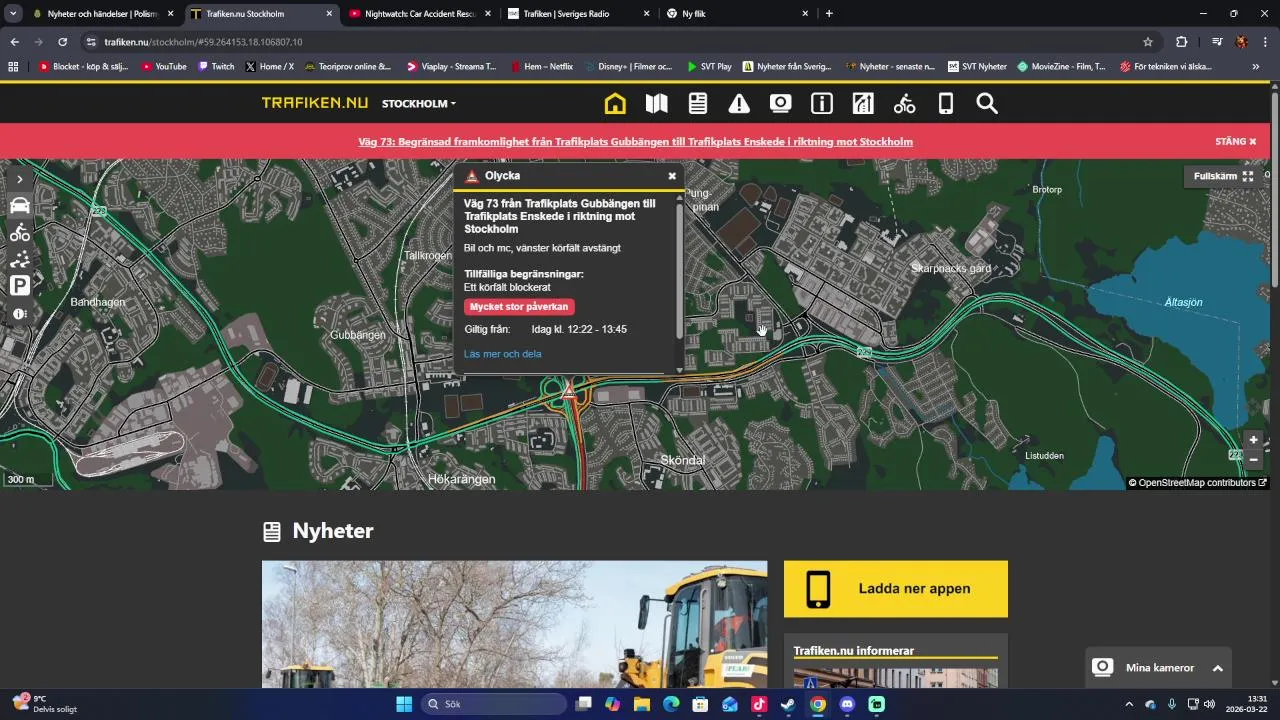1280x720 pixels.
Task: Click the Ladda ner appen button
Action: coord(896,589)
